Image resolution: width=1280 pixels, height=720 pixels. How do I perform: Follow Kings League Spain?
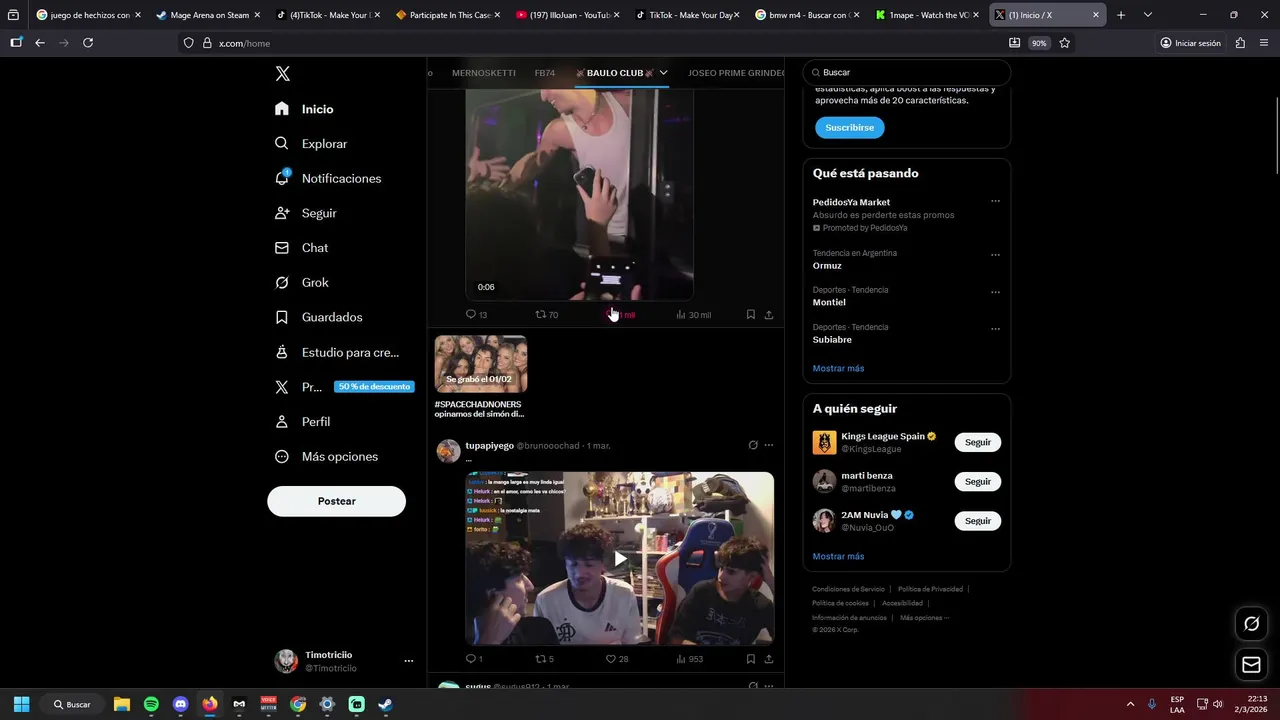(977, 442)
